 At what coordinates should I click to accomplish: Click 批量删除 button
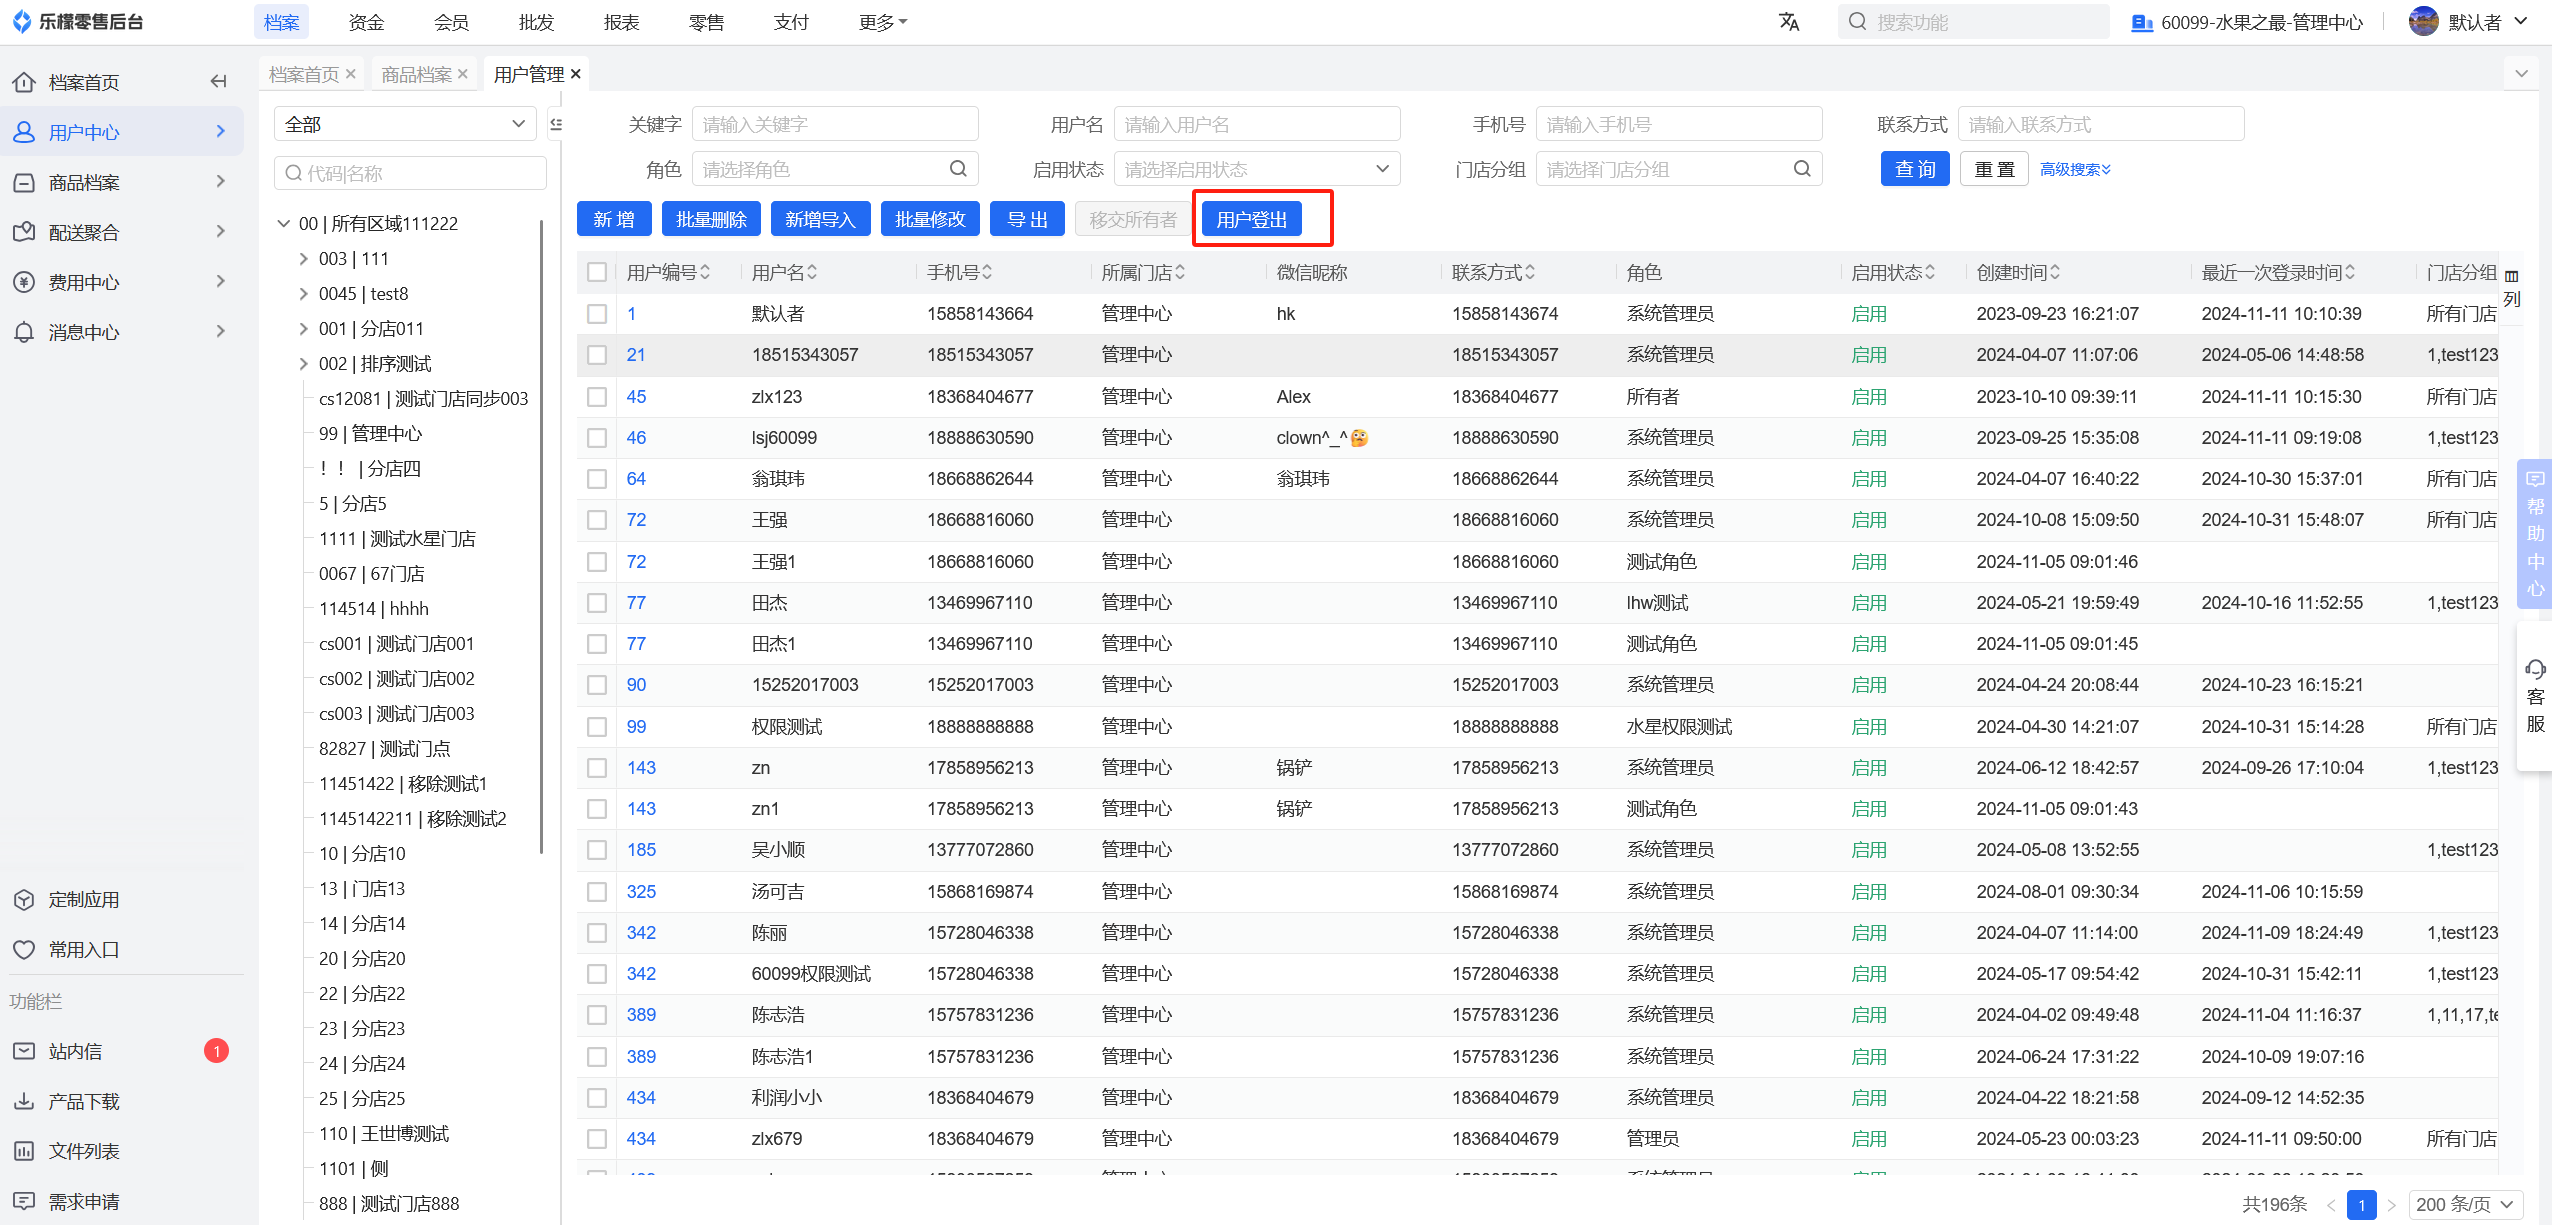click(x=711, y=219)
